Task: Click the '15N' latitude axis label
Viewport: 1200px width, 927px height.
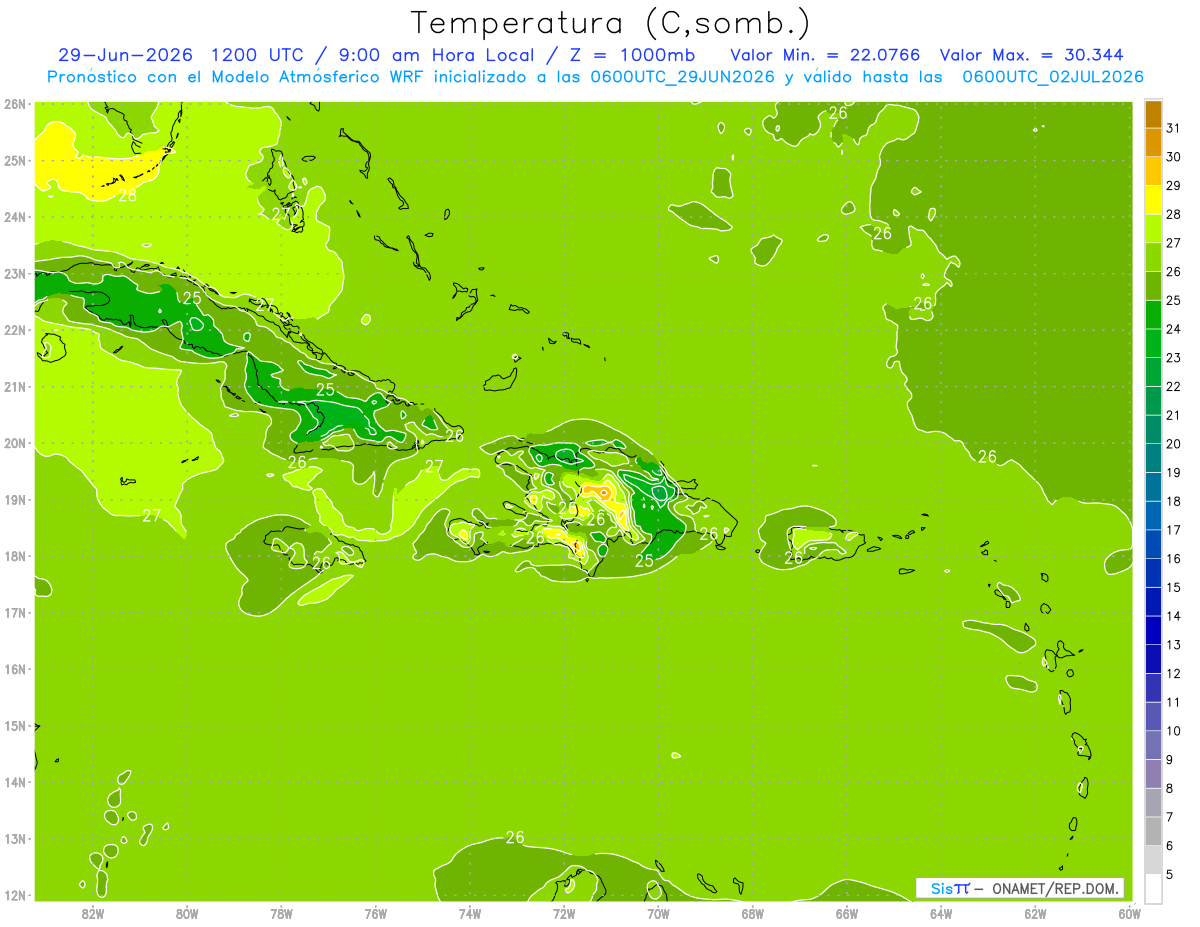Action: click(15, 725)
